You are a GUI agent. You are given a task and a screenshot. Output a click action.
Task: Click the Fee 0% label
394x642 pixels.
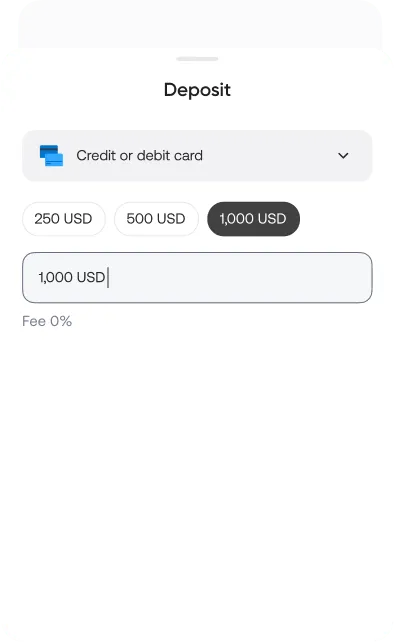[47, 321]
